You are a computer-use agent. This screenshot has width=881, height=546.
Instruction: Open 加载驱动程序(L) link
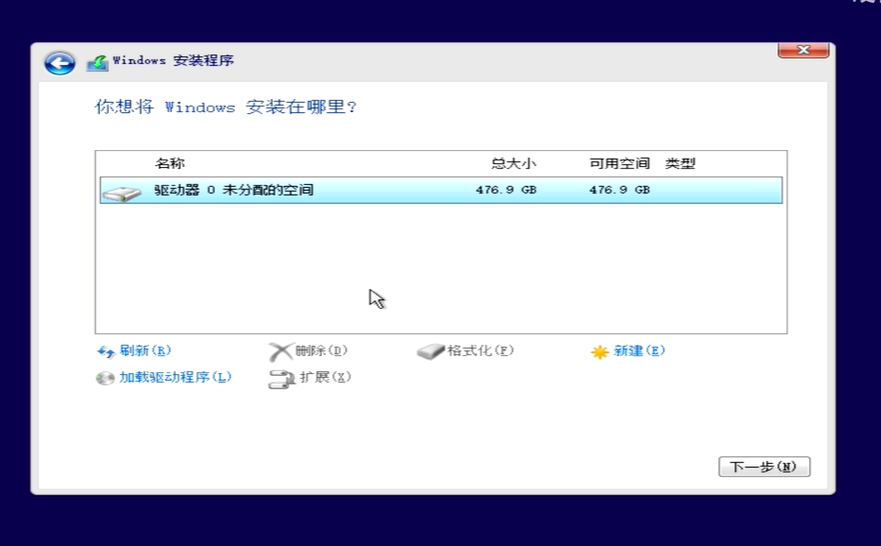[175, 377]
